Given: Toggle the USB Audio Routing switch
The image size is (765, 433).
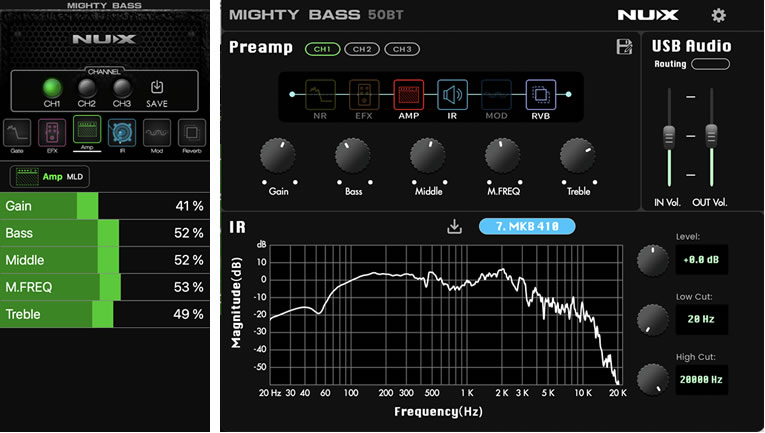Looking at the screenshot, I should coord(711,64).
